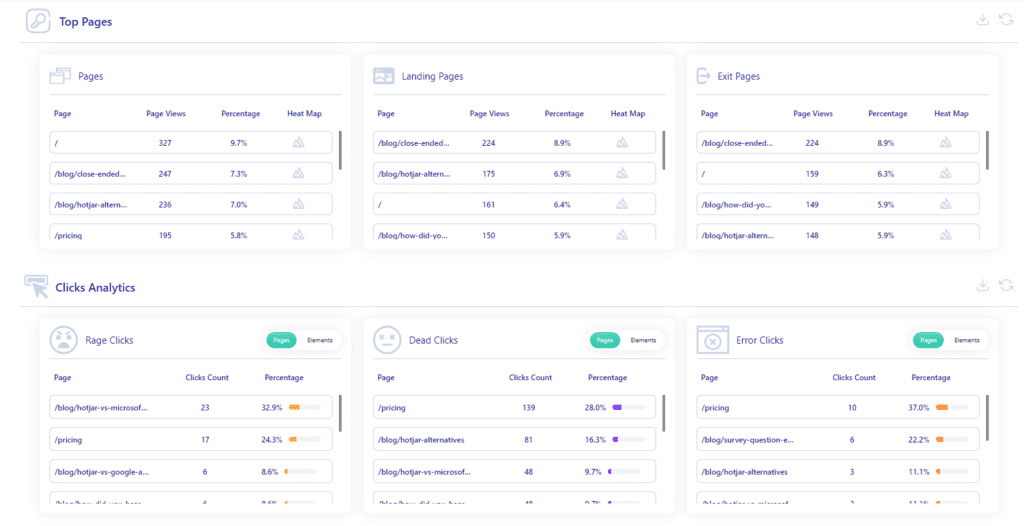Open heat map for / in Exit Pages
Viewport: 1024px width, 526px height.
coord(945,173)
